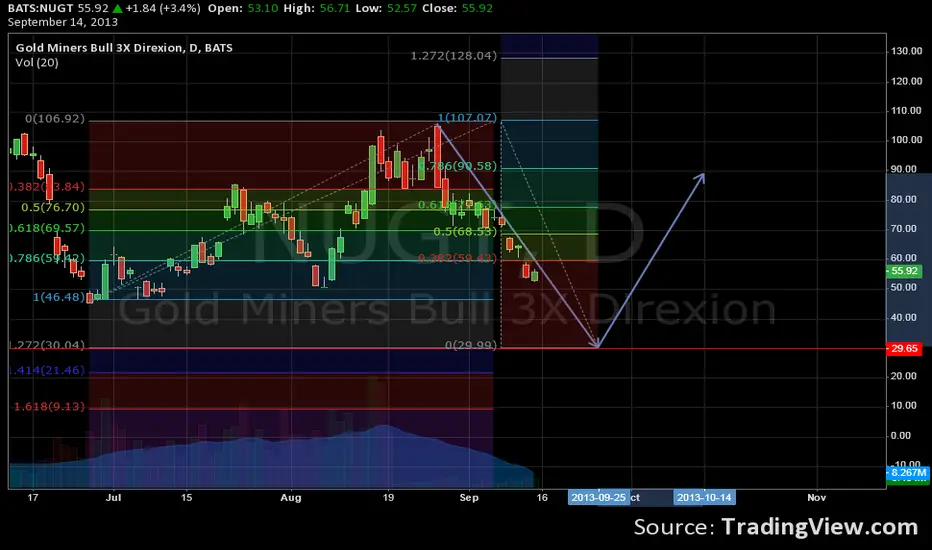Click the +1.84 (+3.4%) change text

(163, 8)
